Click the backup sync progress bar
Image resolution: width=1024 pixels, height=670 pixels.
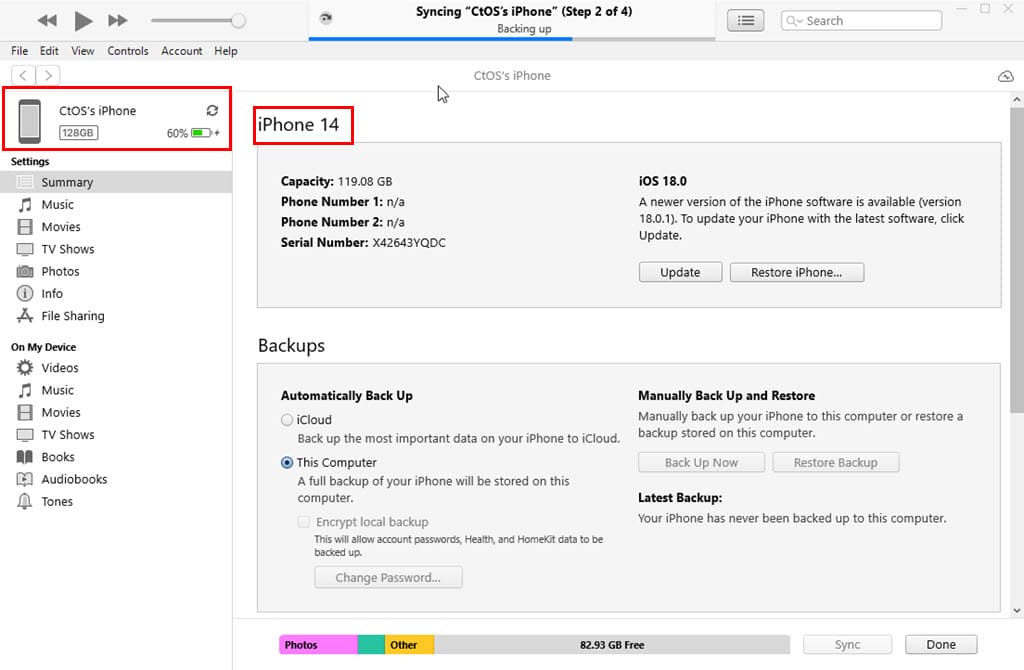pos(512,39)
